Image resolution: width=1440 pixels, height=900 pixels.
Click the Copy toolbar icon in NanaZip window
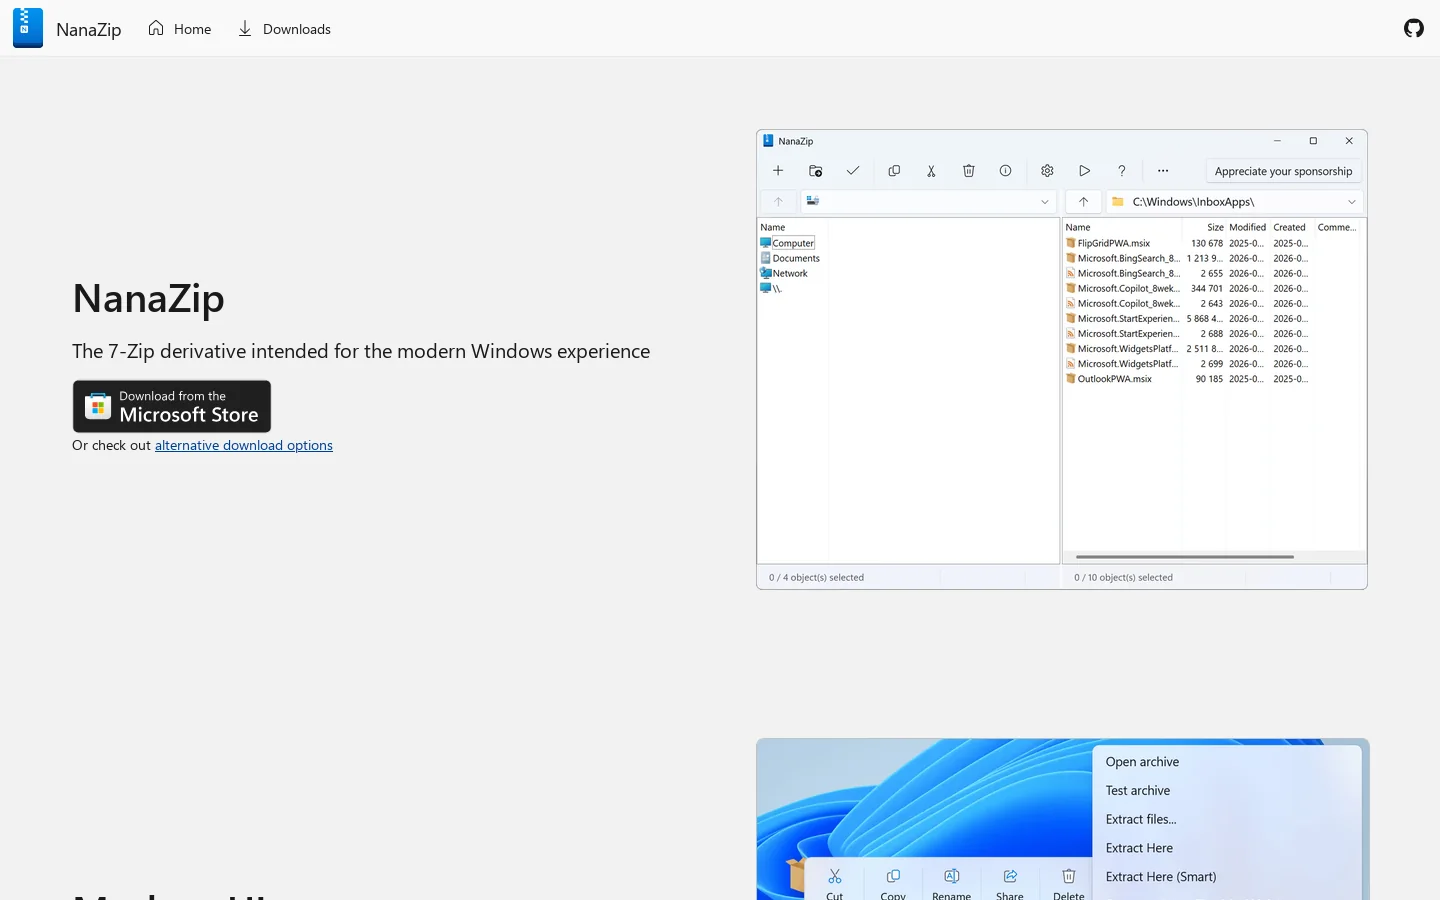[894, 171]
